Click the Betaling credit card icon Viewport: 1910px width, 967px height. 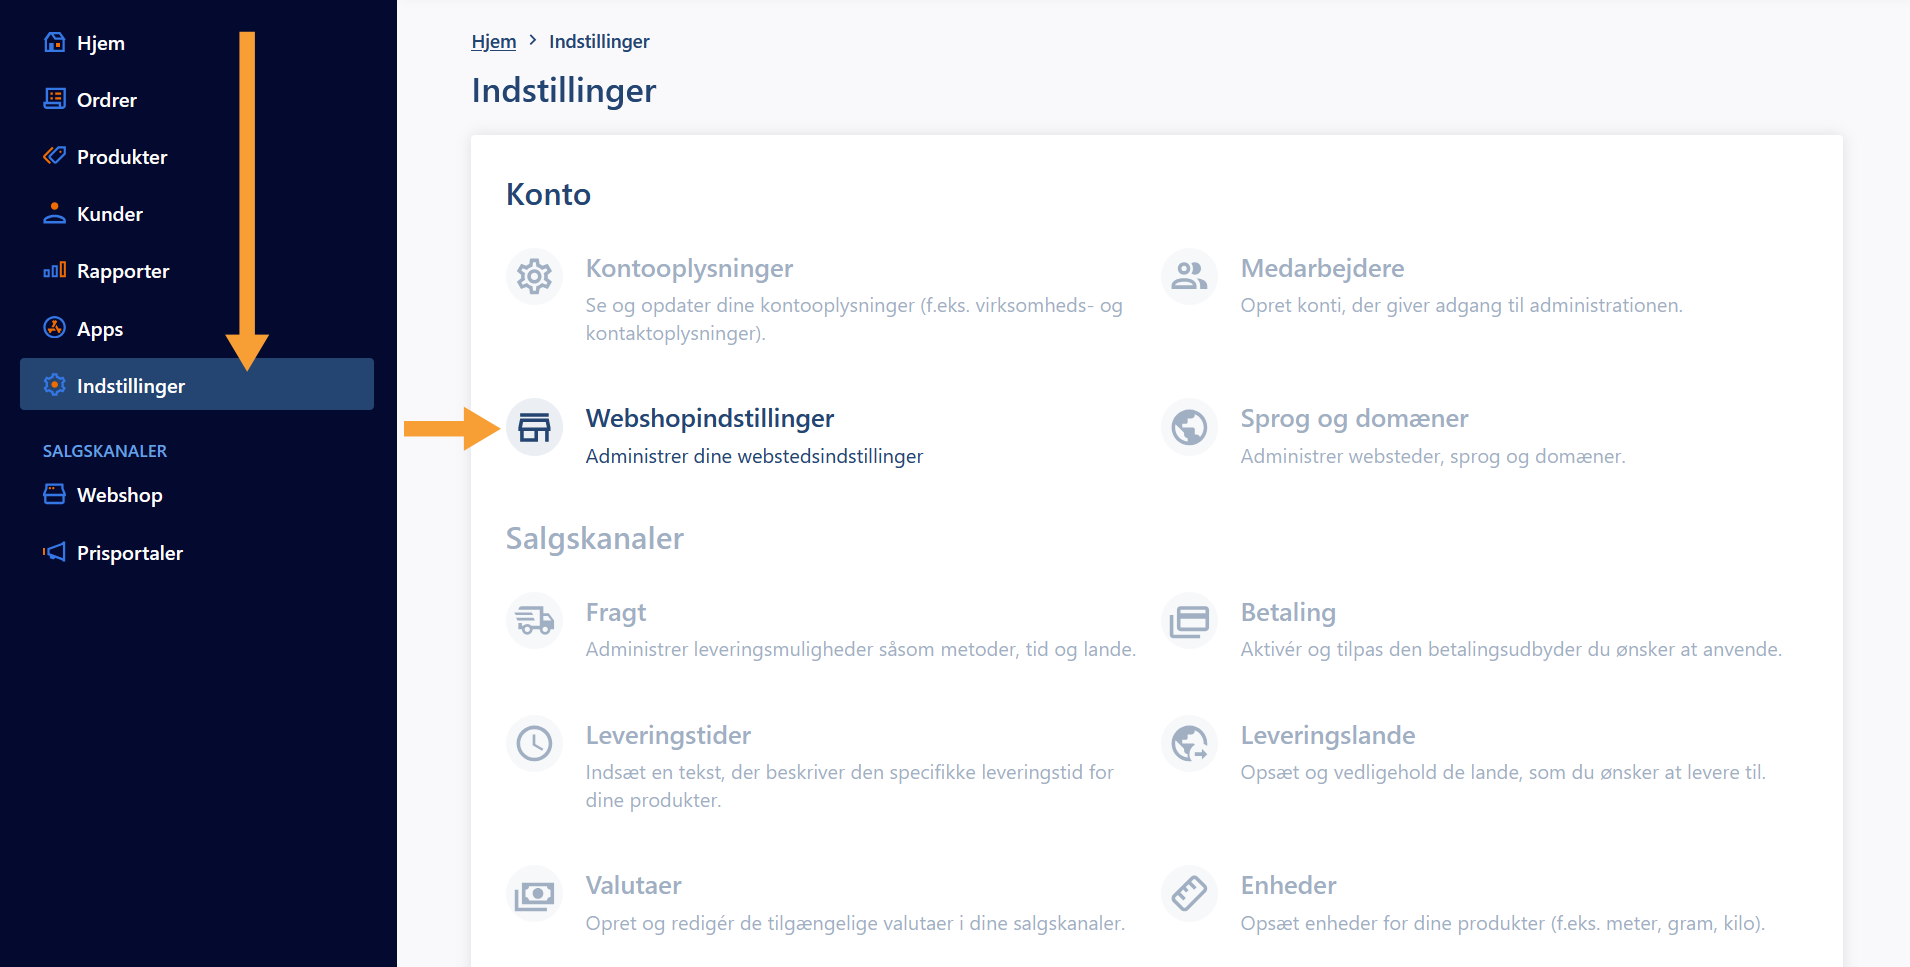tap(1189, 621)
